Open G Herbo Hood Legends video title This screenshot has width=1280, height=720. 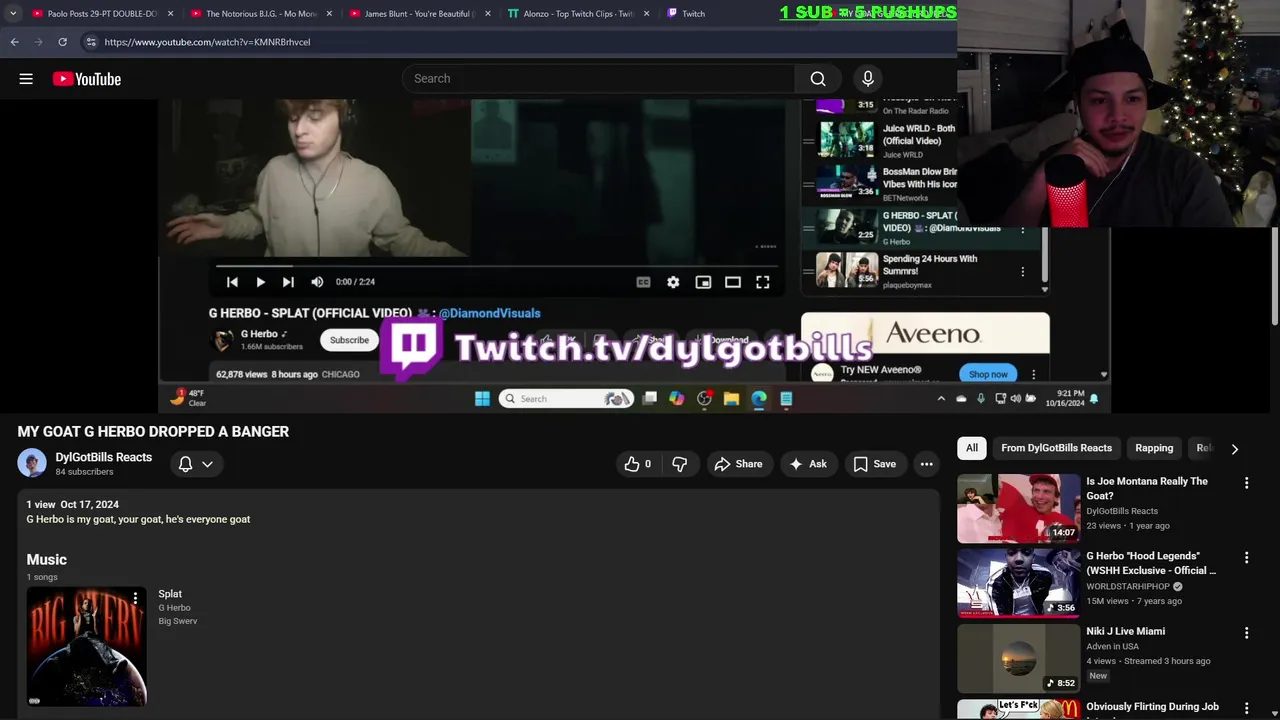click(1151, 563)
